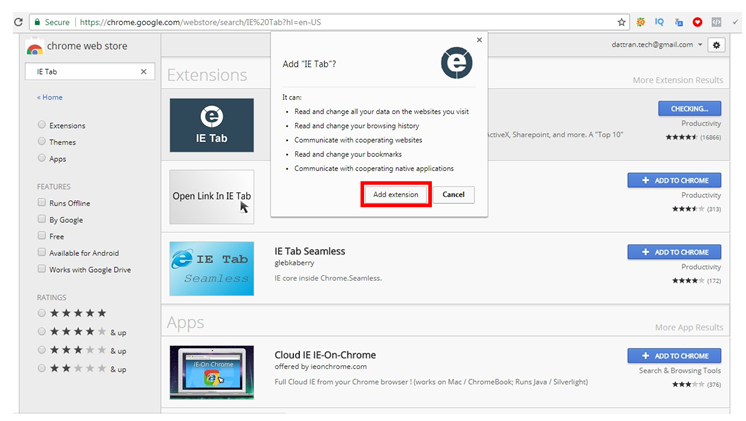Select the Themes filter radio button
Viewport: 746px width, 421px height.
42,141
